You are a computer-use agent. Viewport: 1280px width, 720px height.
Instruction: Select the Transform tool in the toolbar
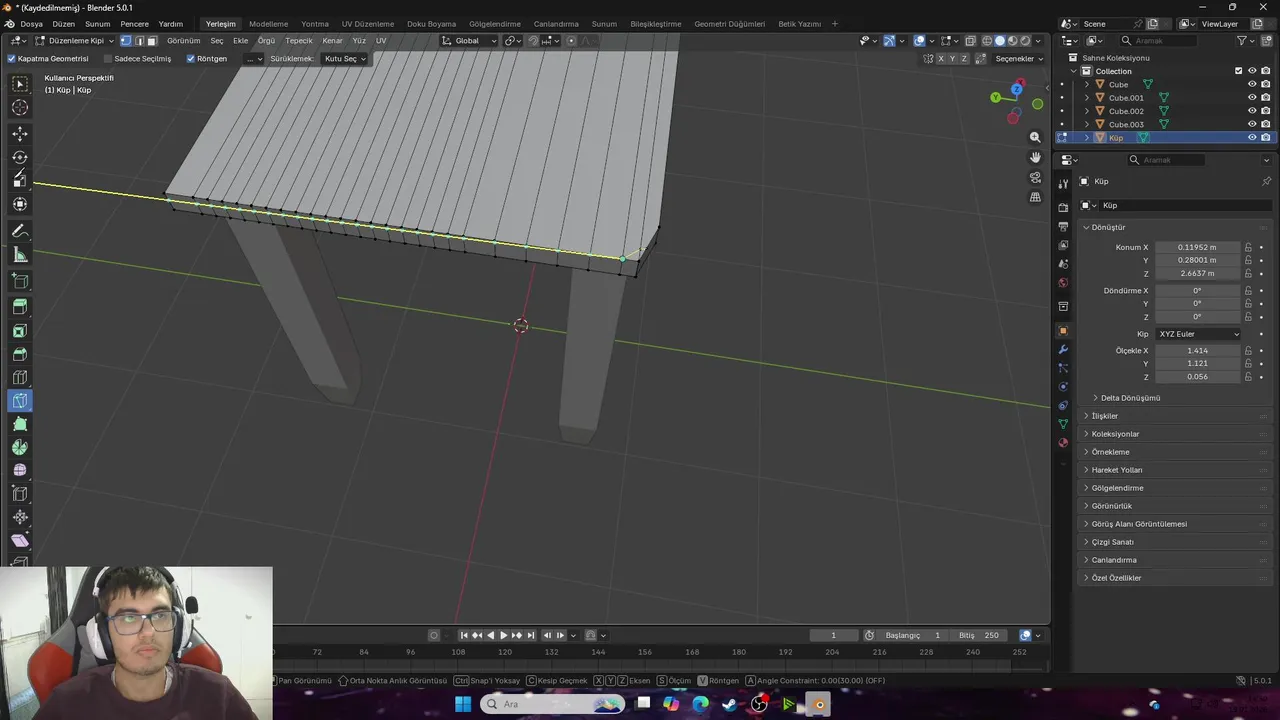coord(20,204)
